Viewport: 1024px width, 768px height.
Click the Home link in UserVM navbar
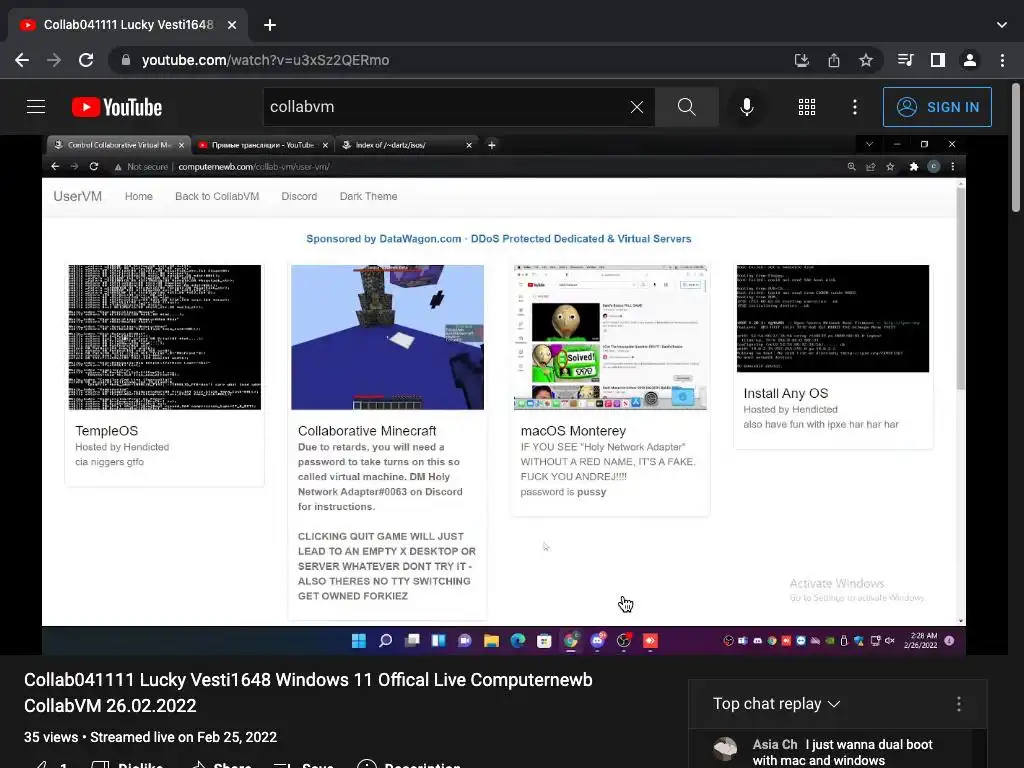(x=138, y=197)
